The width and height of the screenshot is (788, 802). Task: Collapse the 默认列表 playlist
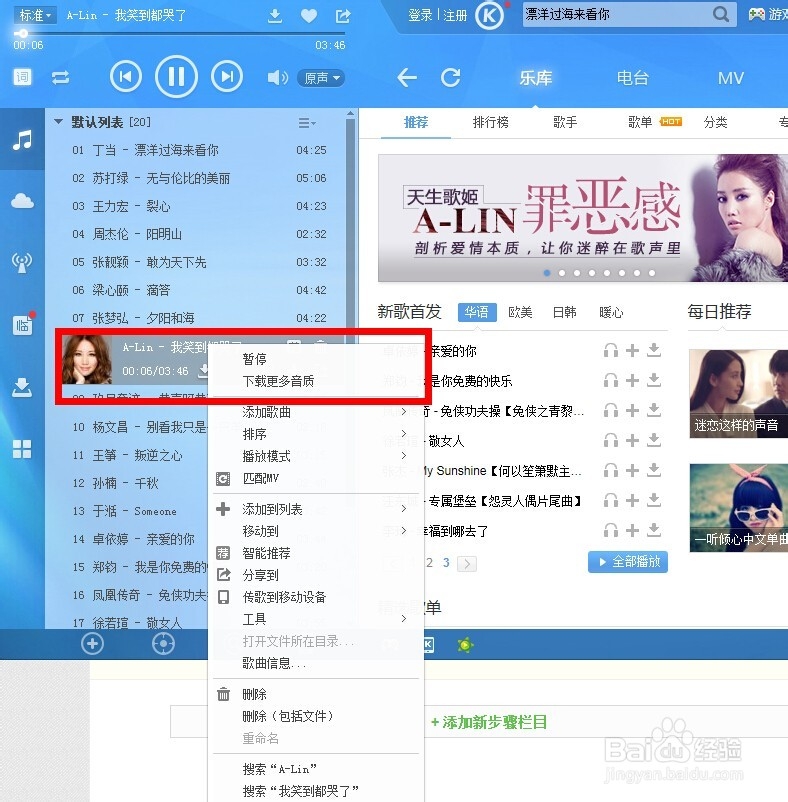58,122
